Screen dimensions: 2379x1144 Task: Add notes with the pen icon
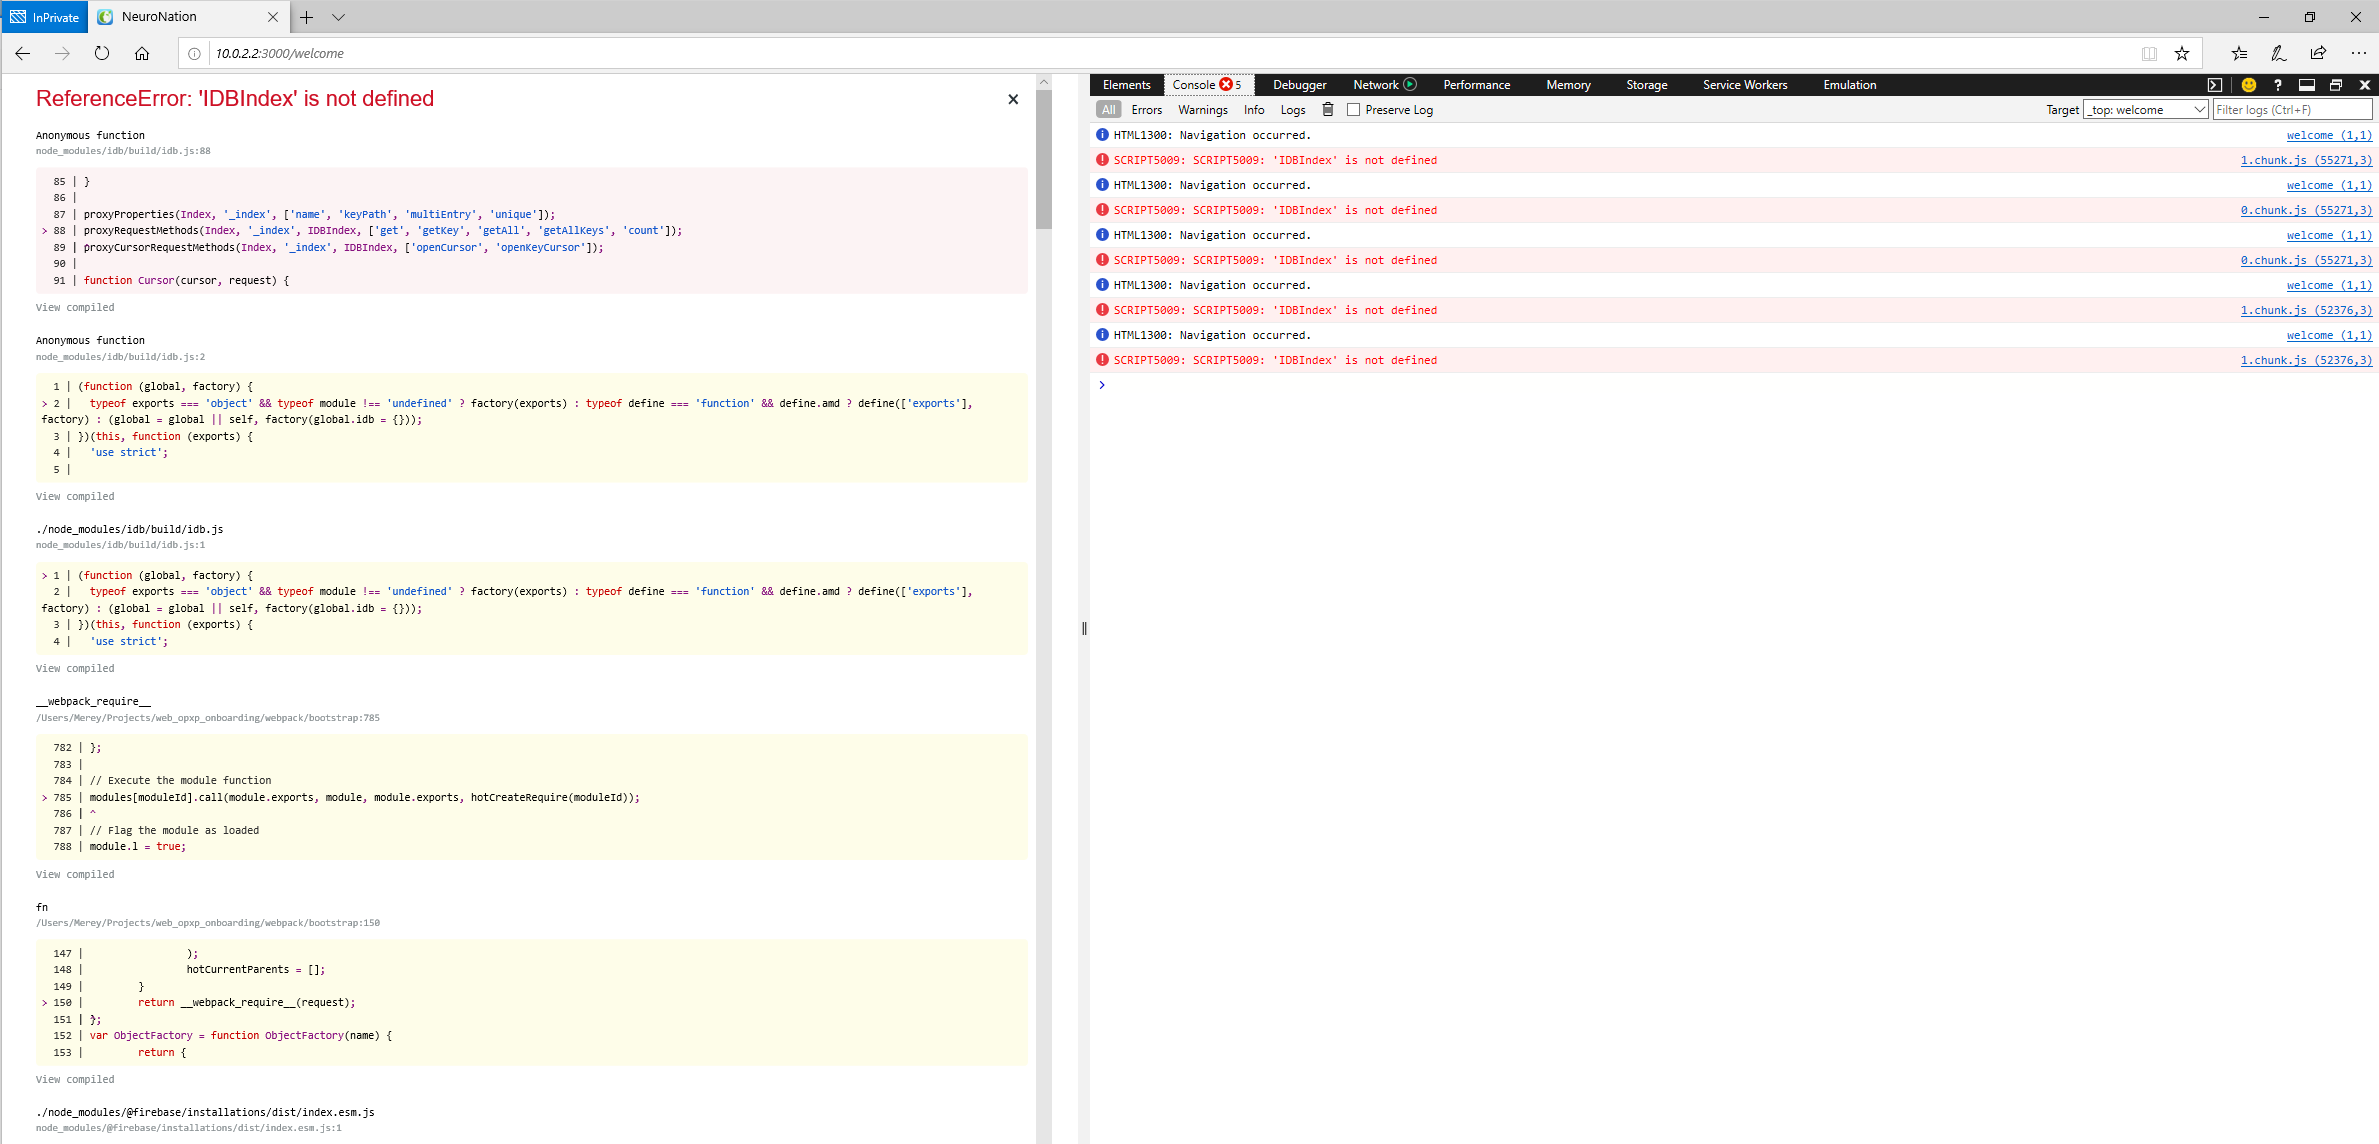point(2279,53)
